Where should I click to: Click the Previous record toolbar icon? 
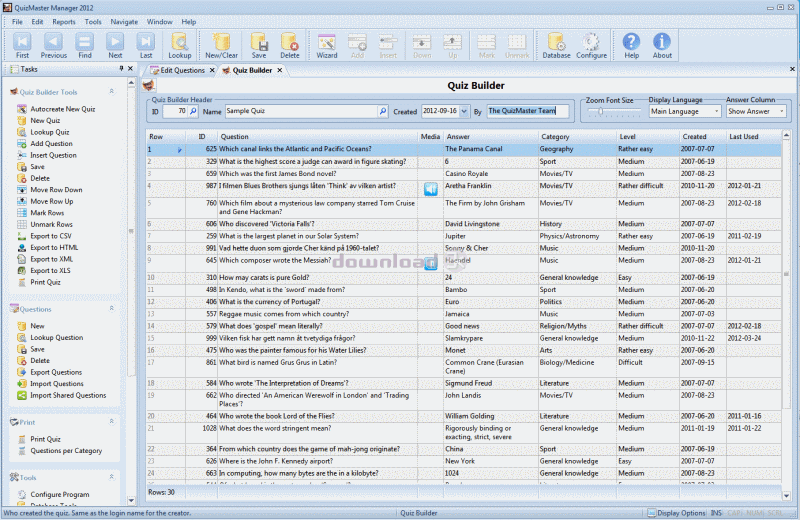54,45
